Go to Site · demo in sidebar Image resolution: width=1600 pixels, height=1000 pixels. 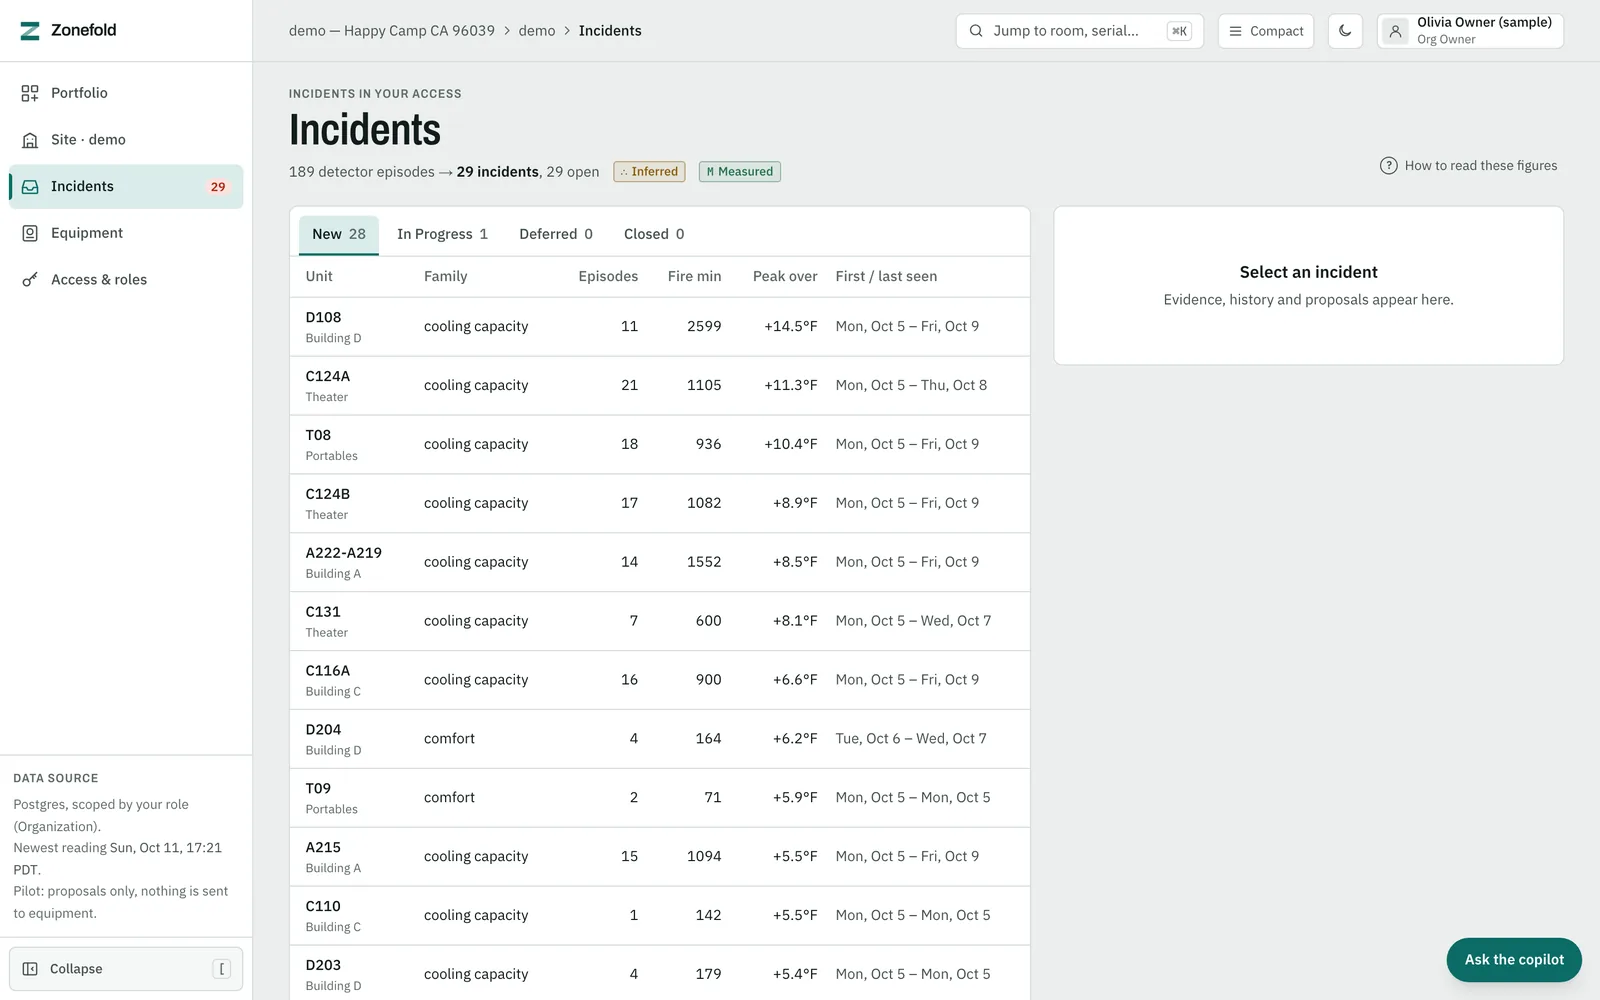point(126,140)
